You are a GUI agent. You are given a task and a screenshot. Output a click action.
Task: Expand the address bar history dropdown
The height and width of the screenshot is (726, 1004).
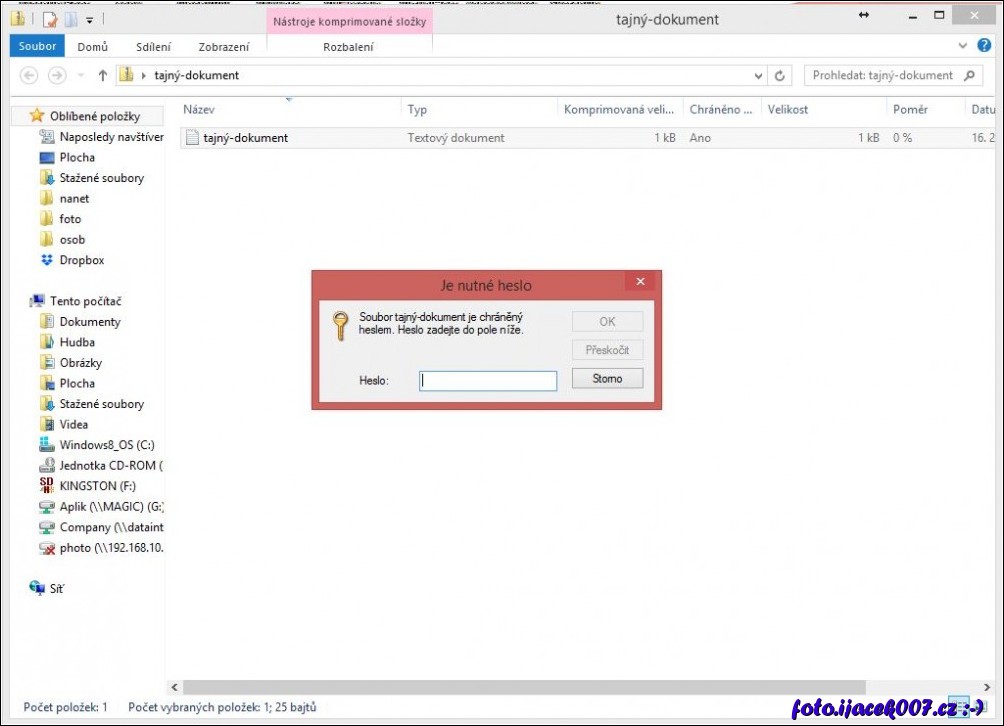[x=758, y=76]
